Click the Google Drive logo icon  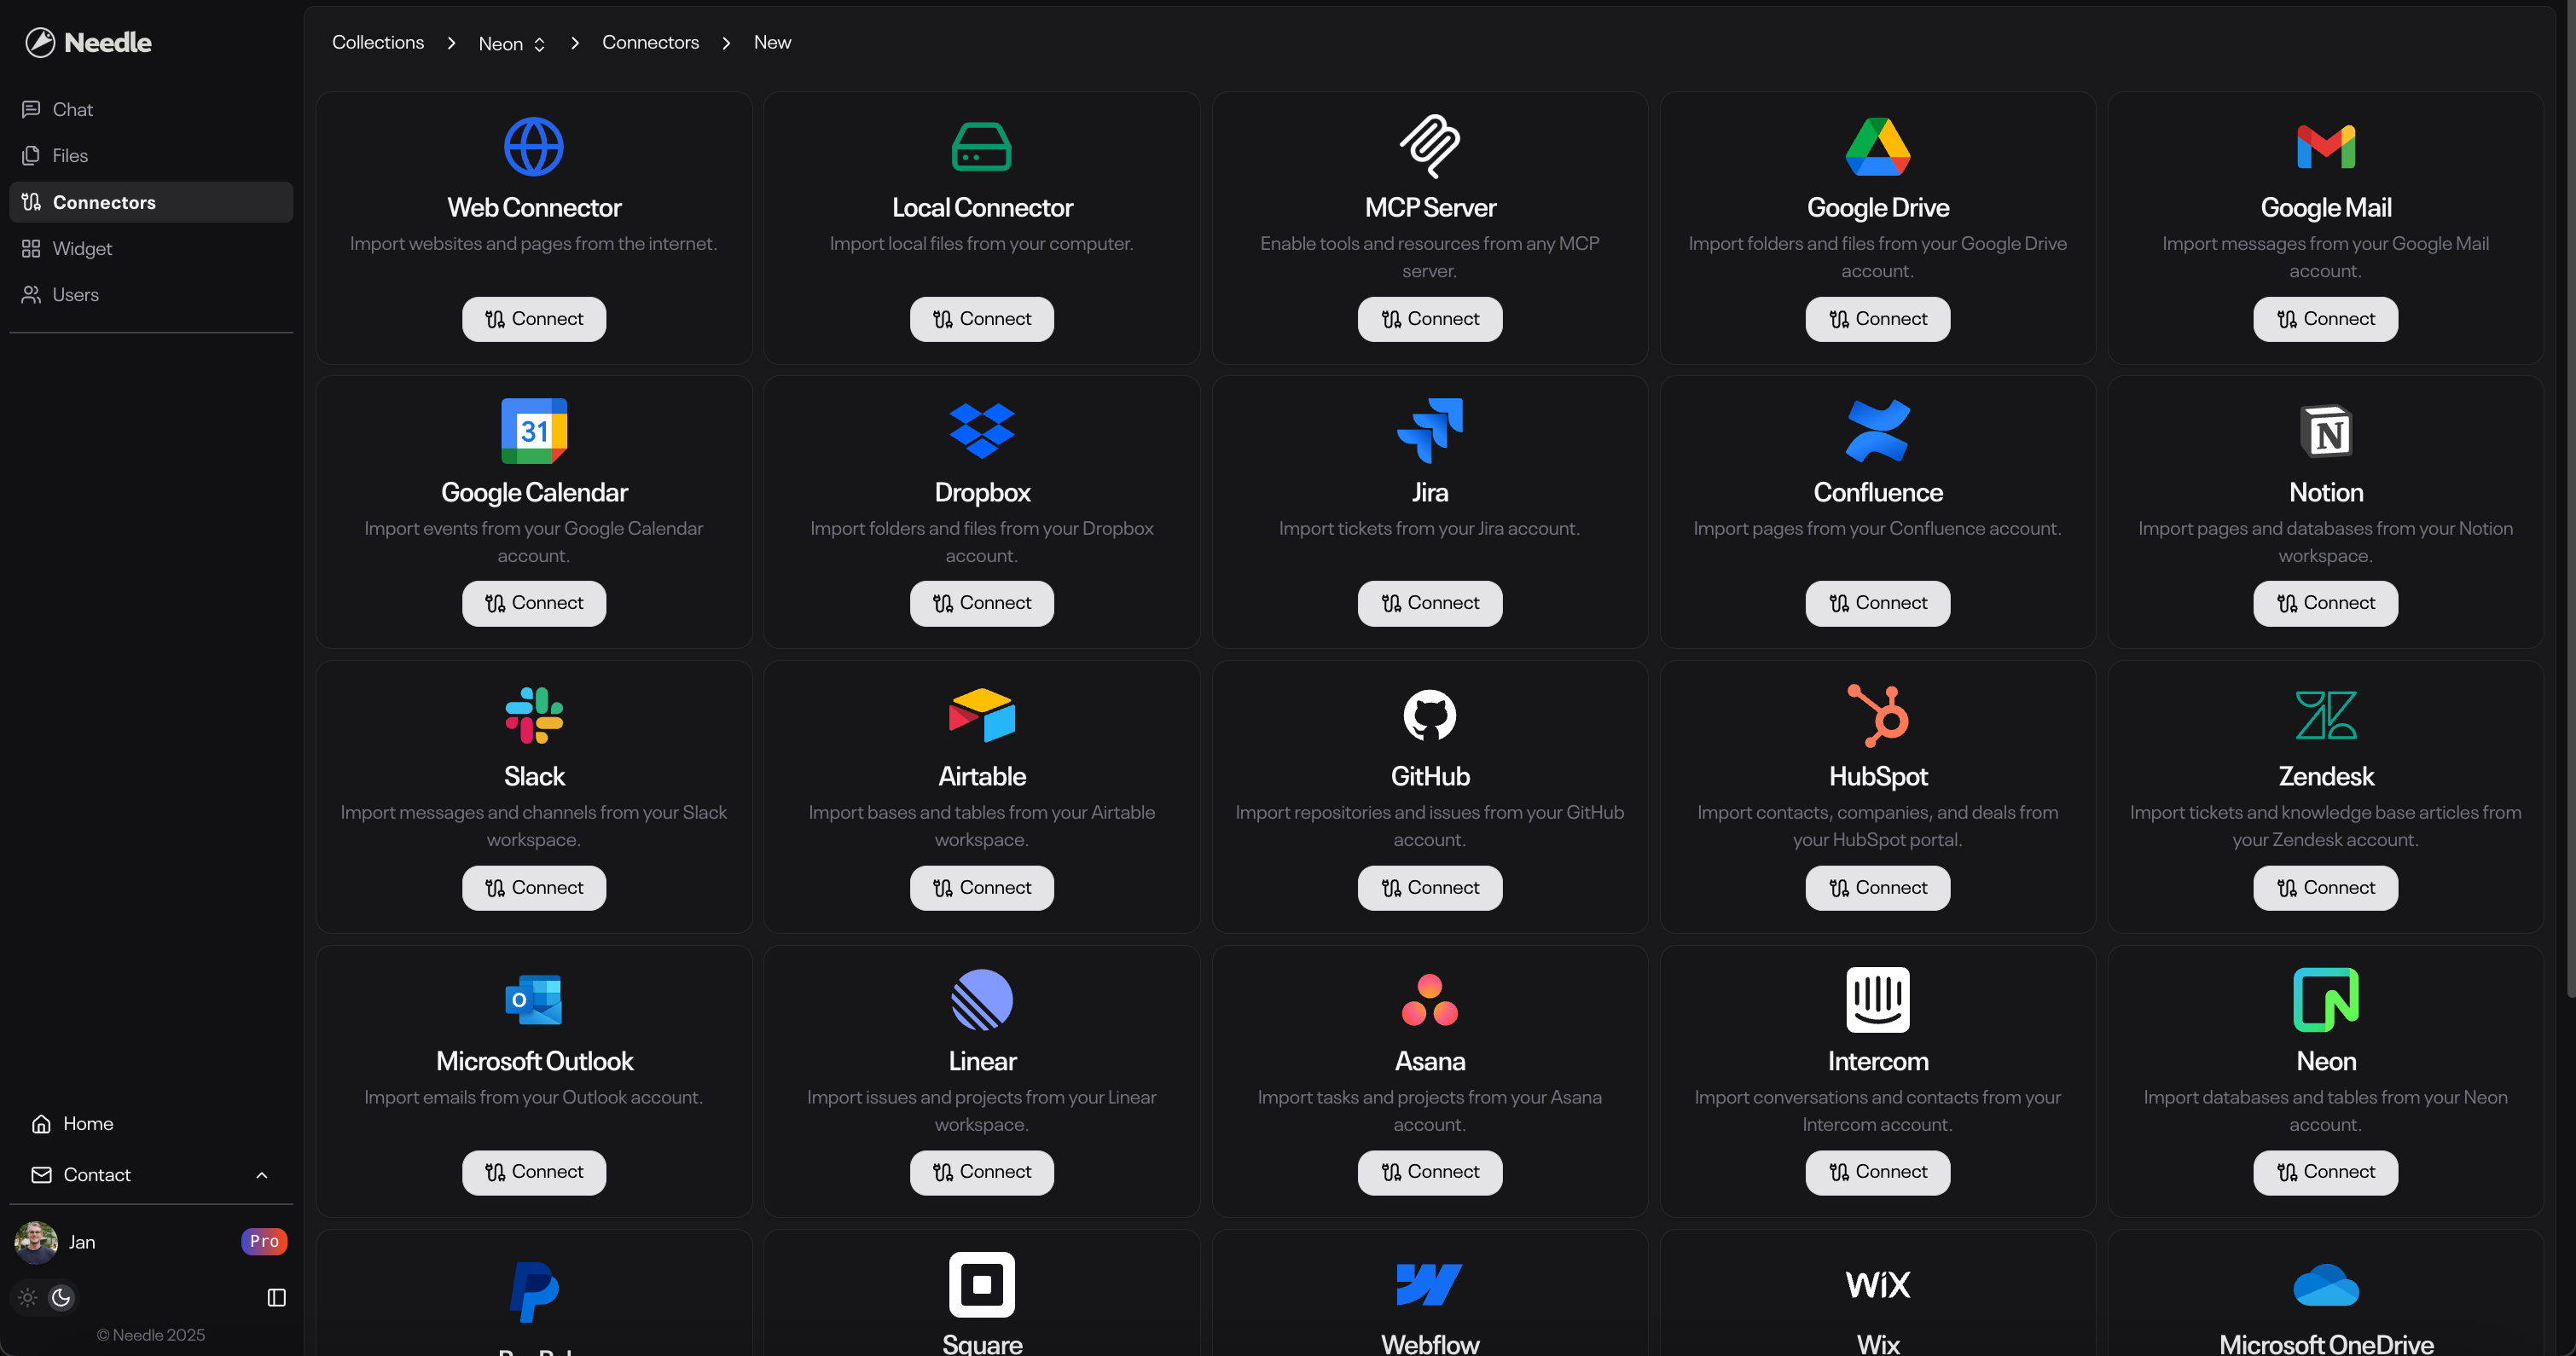[1877, 147]
